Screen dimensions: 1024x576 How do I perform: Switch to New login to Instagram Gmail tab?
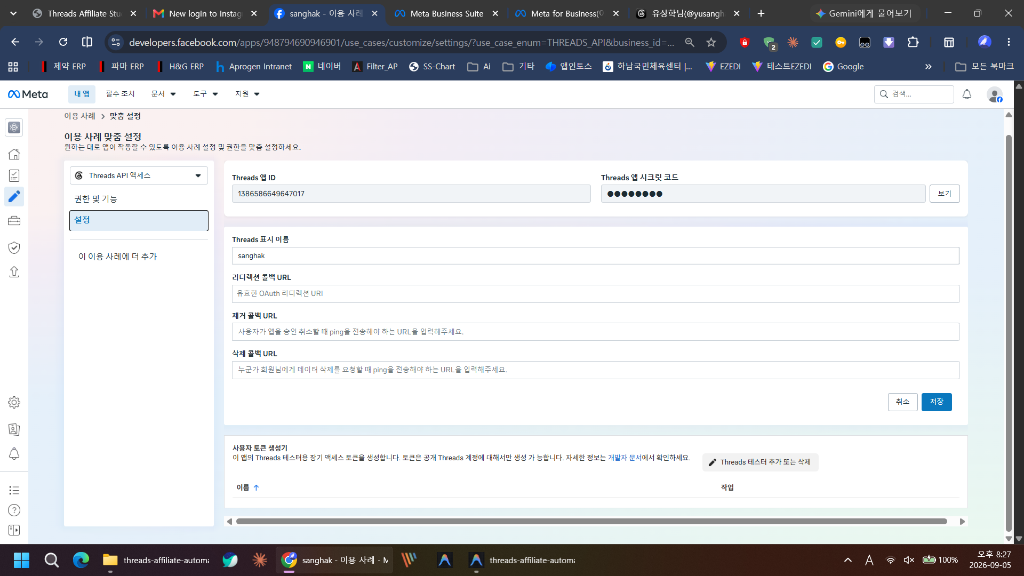coord(205,13)
